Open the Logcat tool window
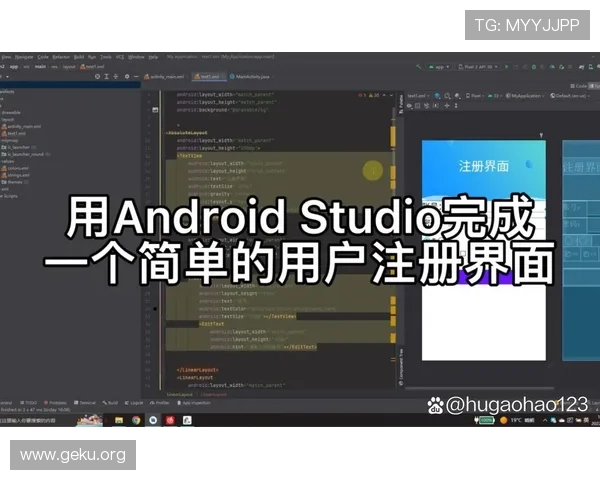Viewport: 600px width, 480px height. click(134, 403)
